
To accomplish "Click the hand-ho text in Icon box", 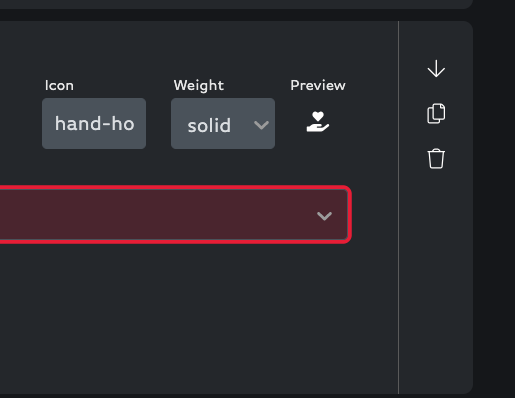I will tap(95, 124).
